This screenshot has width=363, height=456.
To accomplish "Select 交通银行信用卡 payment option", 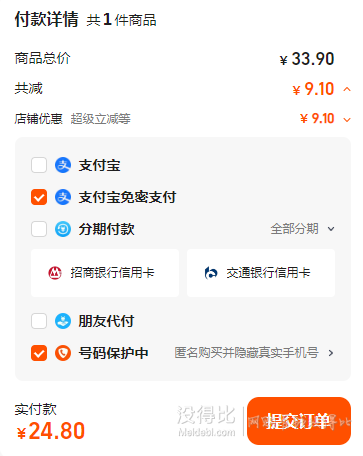I will tap(261, 273).
